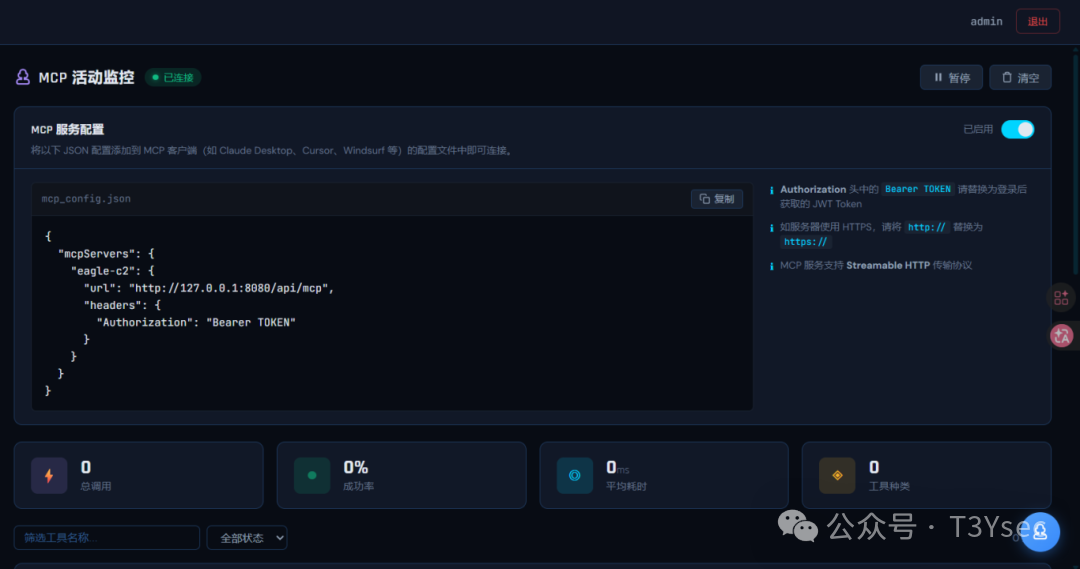Focus the 筛选工具名称 filter input
This screenshot has height=569, width=1080.
click(x=107, y=537)
